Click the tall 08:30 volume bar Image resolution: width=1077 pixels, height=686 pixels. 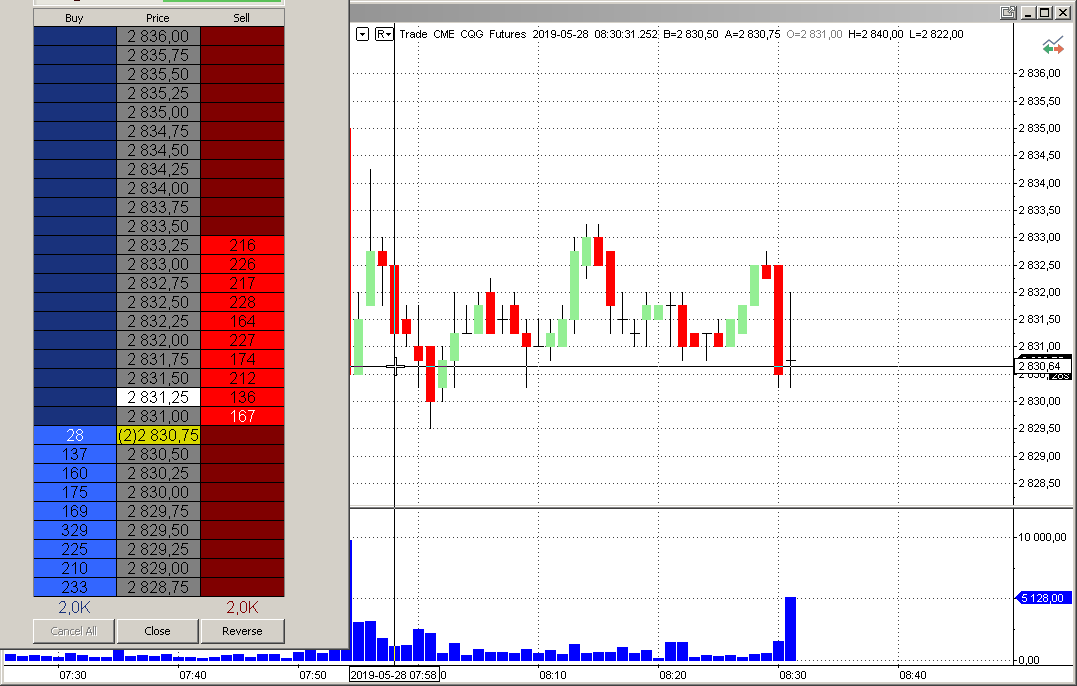coord(791,629)
